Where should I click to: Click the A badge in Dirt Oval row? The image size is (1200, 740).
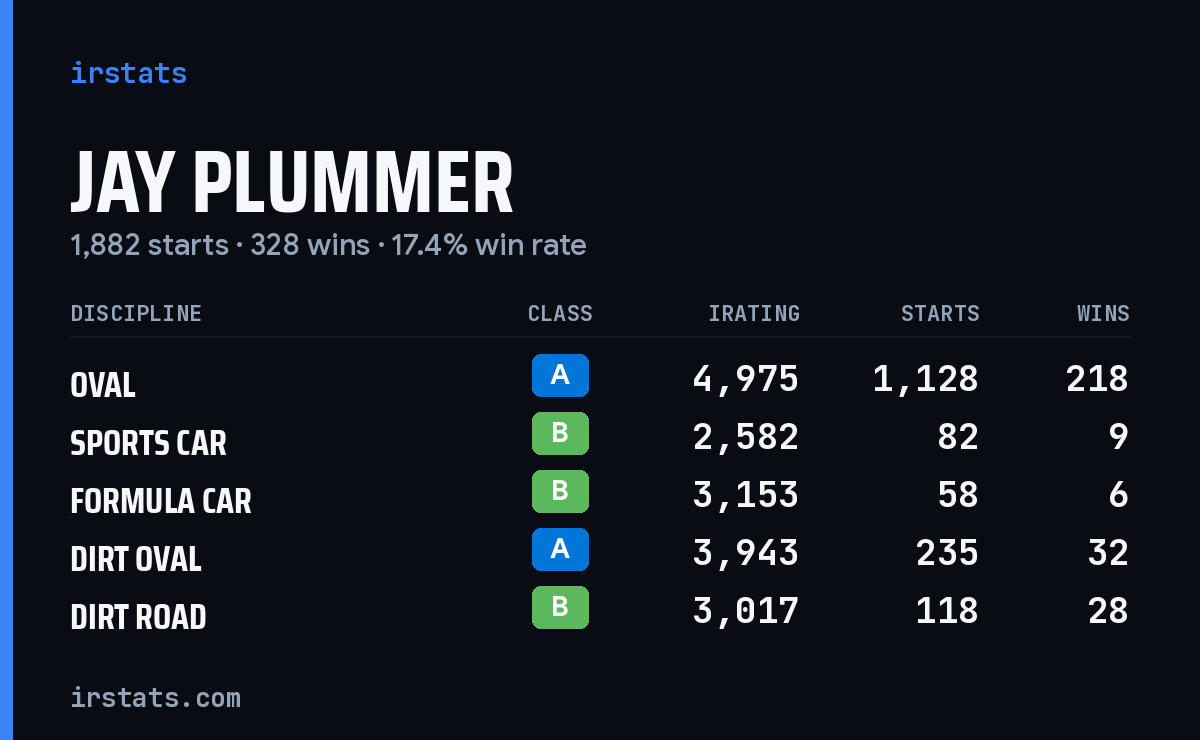[560, 549]
